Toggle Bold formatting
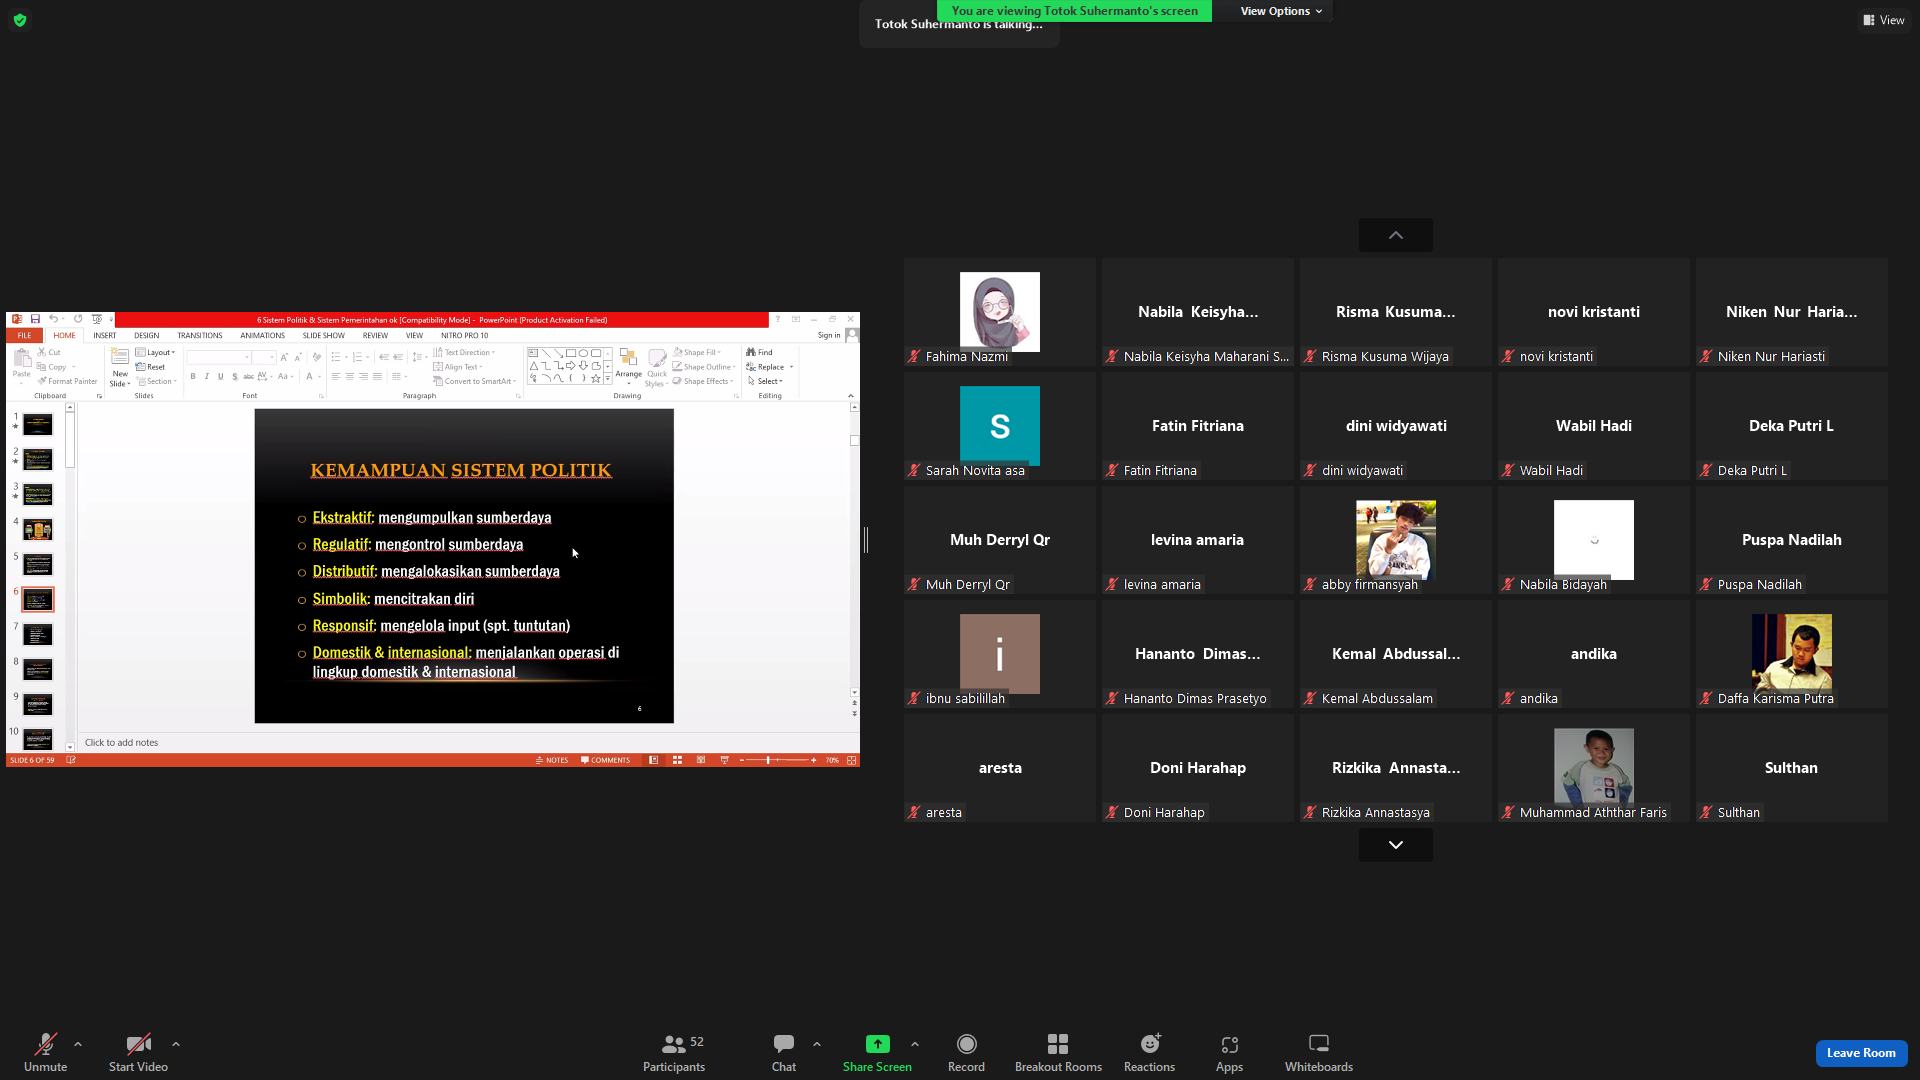This screenshot has height=1080, width=1920. click(x=193, y=377)
